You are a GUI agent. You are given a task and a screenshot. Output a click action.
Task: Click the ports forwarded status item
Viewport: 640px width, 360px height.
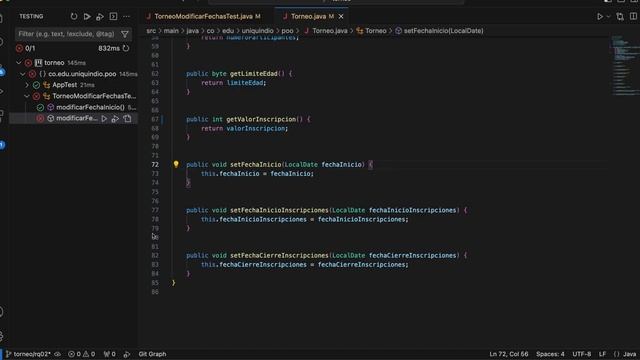109,354
